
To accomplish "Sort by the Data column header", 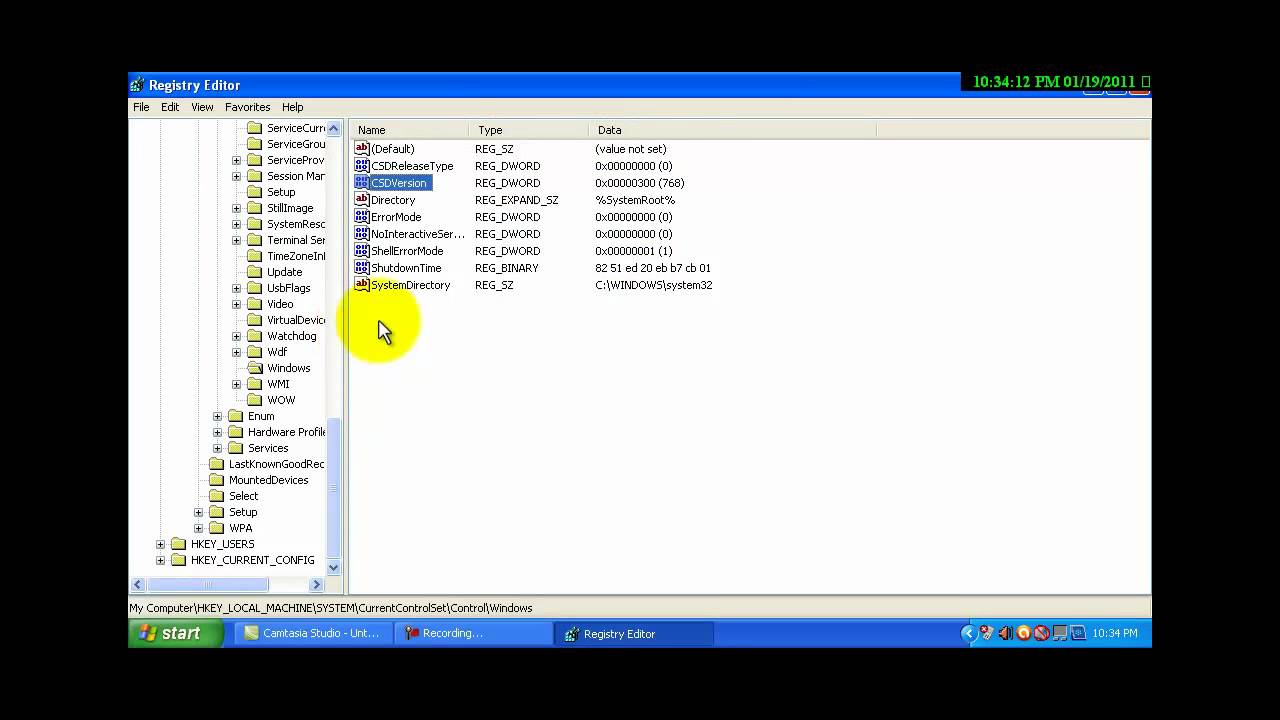I will (x=733, y=130).
